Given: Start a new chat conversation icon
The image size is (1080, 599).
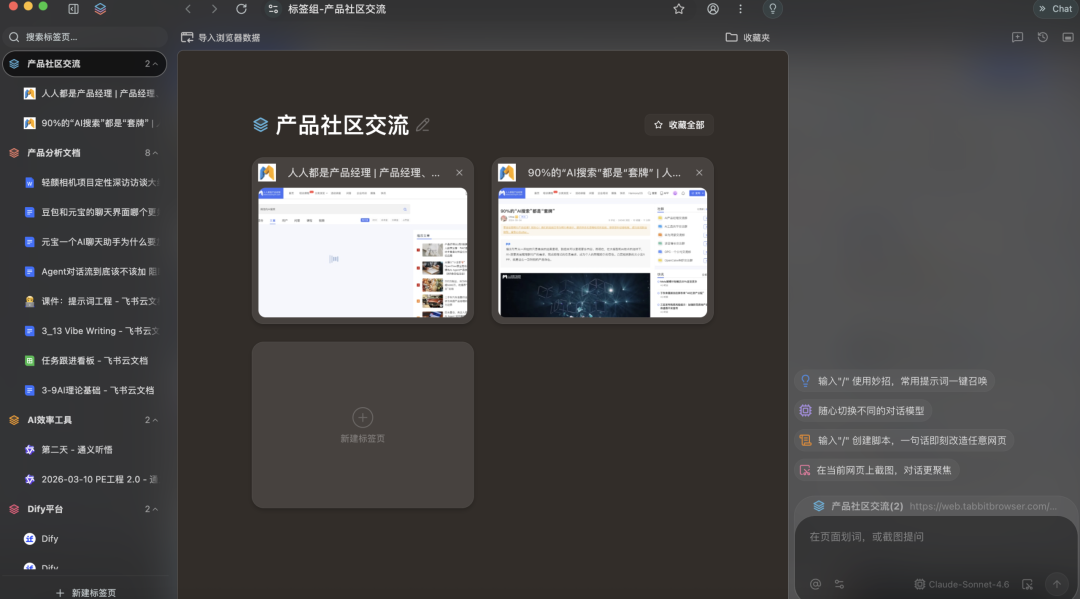Looking at the screenshot, I should click(x=1017, y=37).
